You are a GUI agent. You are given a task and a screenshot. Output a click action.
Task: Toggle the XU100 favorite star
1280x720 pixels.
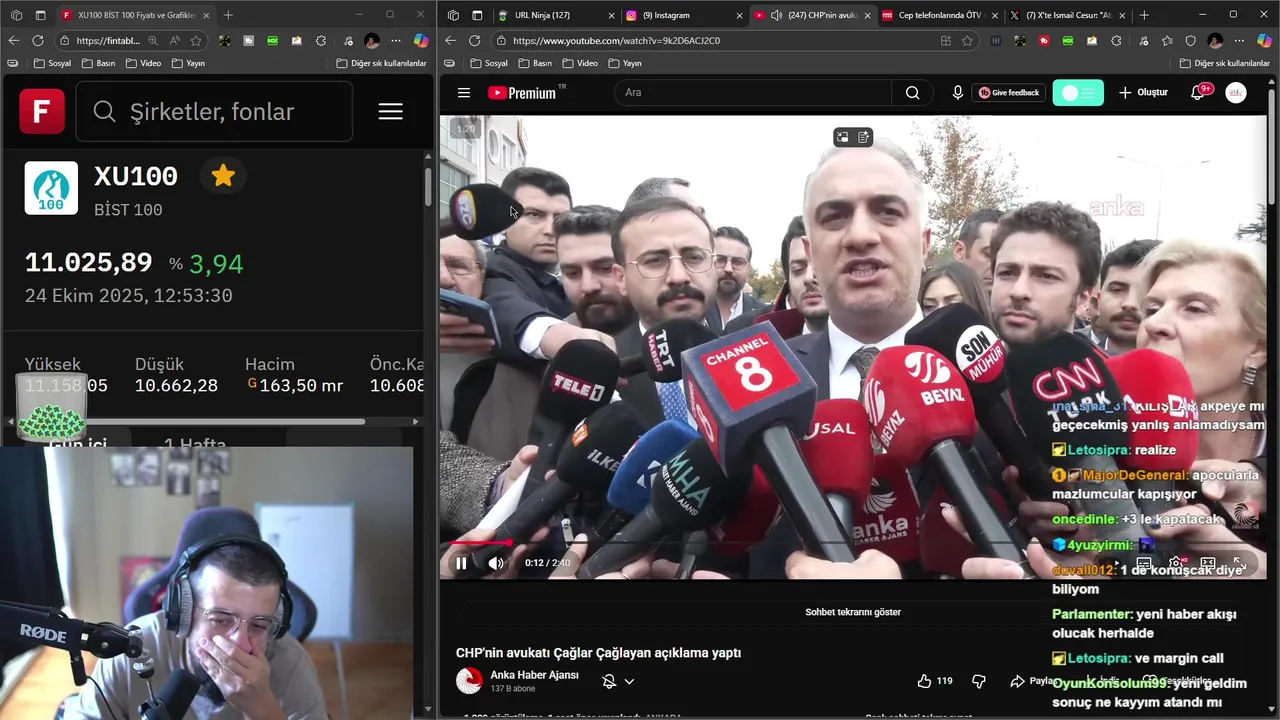click(223, 176)
